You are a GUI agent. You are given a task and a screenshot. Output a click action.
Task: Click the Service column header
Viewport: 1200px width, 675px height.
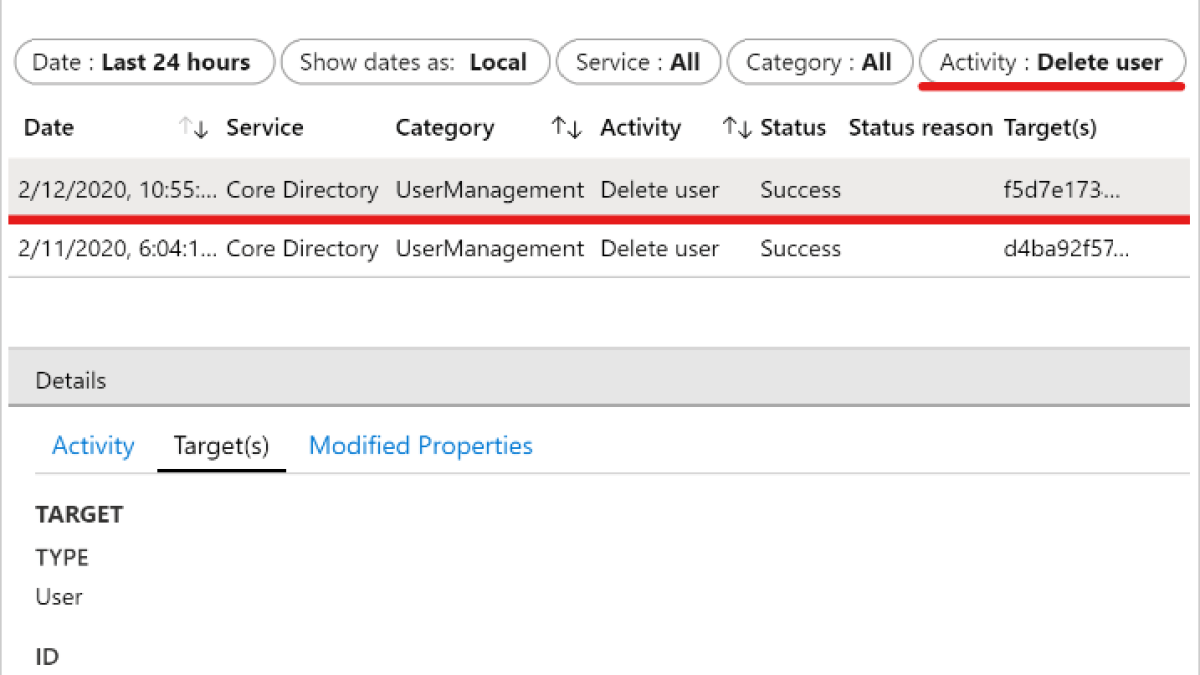264,128
